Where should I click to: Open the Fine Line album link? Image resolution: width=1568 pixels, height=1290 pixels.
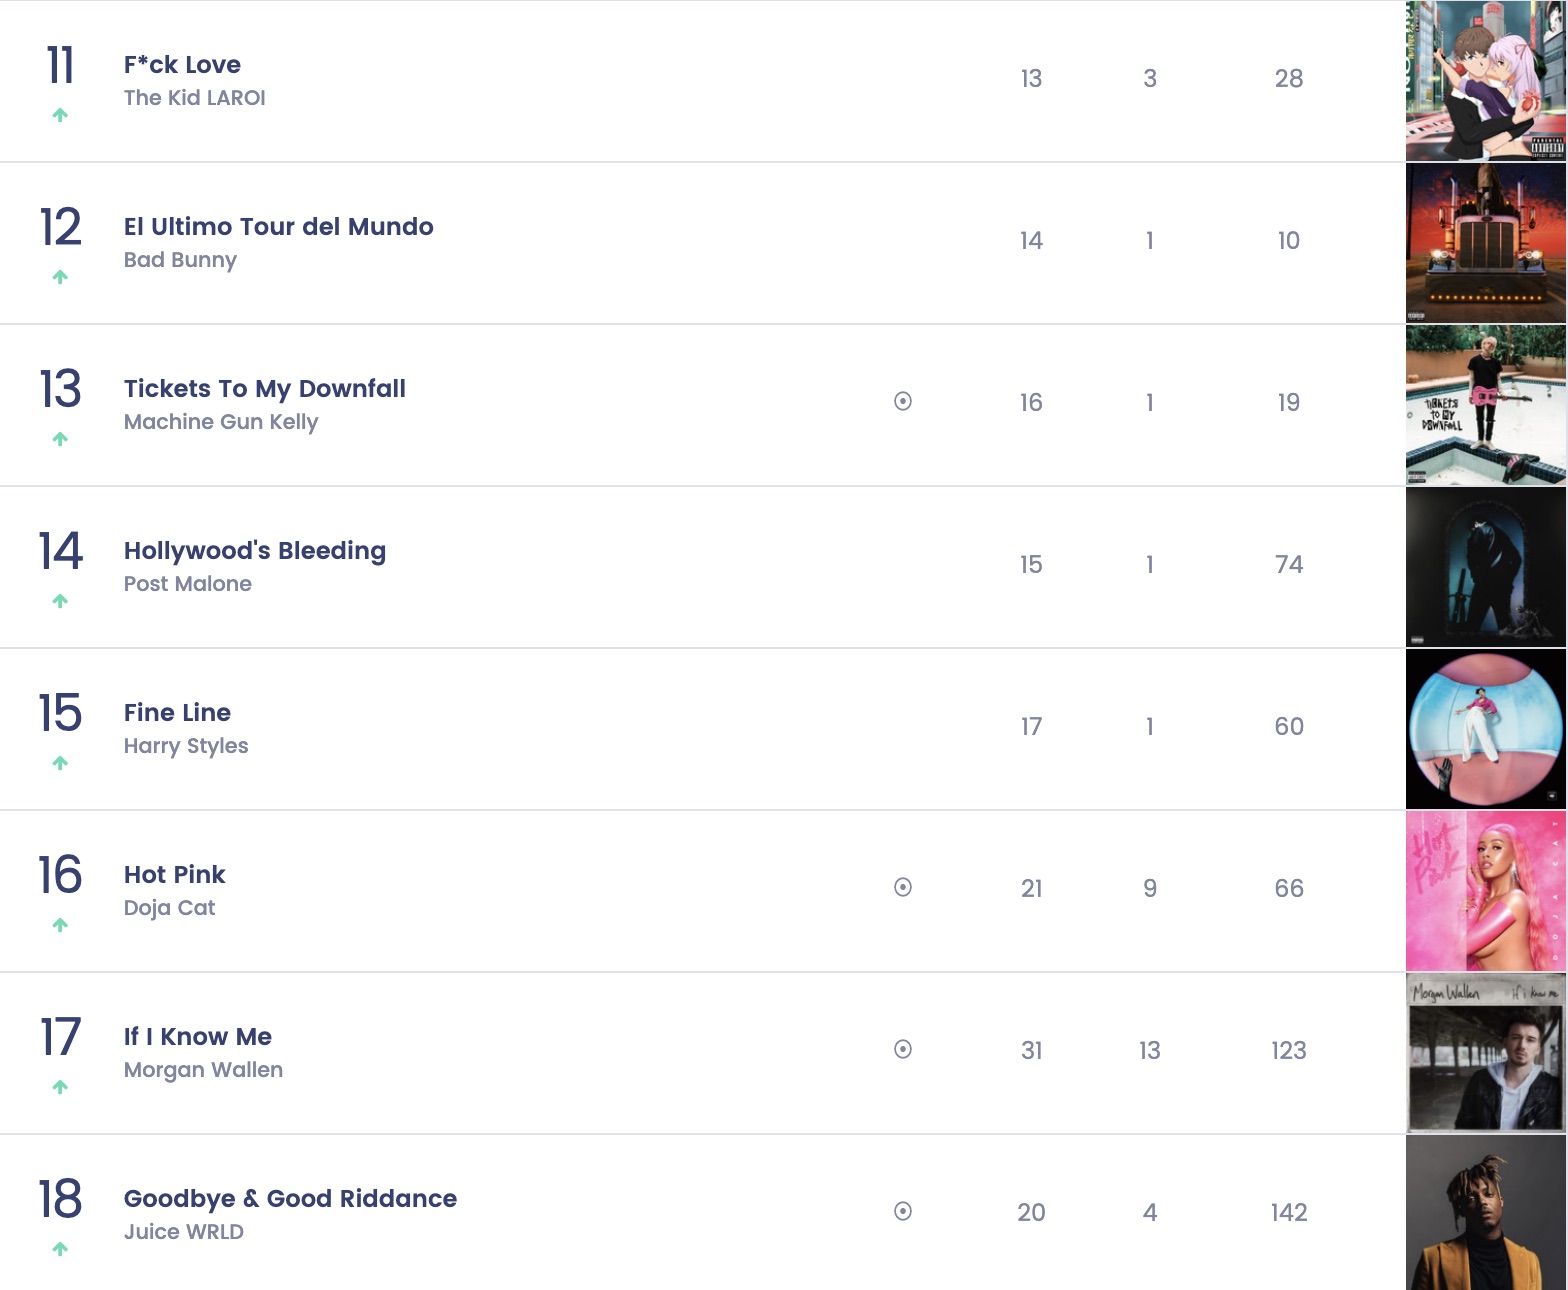(x=177, y=713)
